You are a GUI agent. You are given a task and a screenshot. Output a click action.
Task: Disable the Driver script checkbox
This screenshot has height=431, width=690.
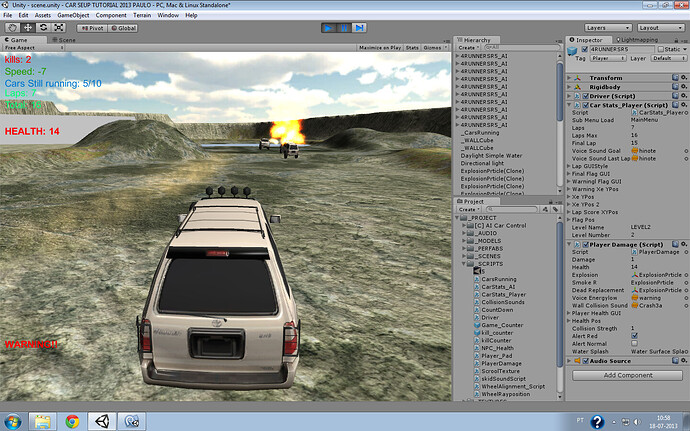tap(586, 96)
